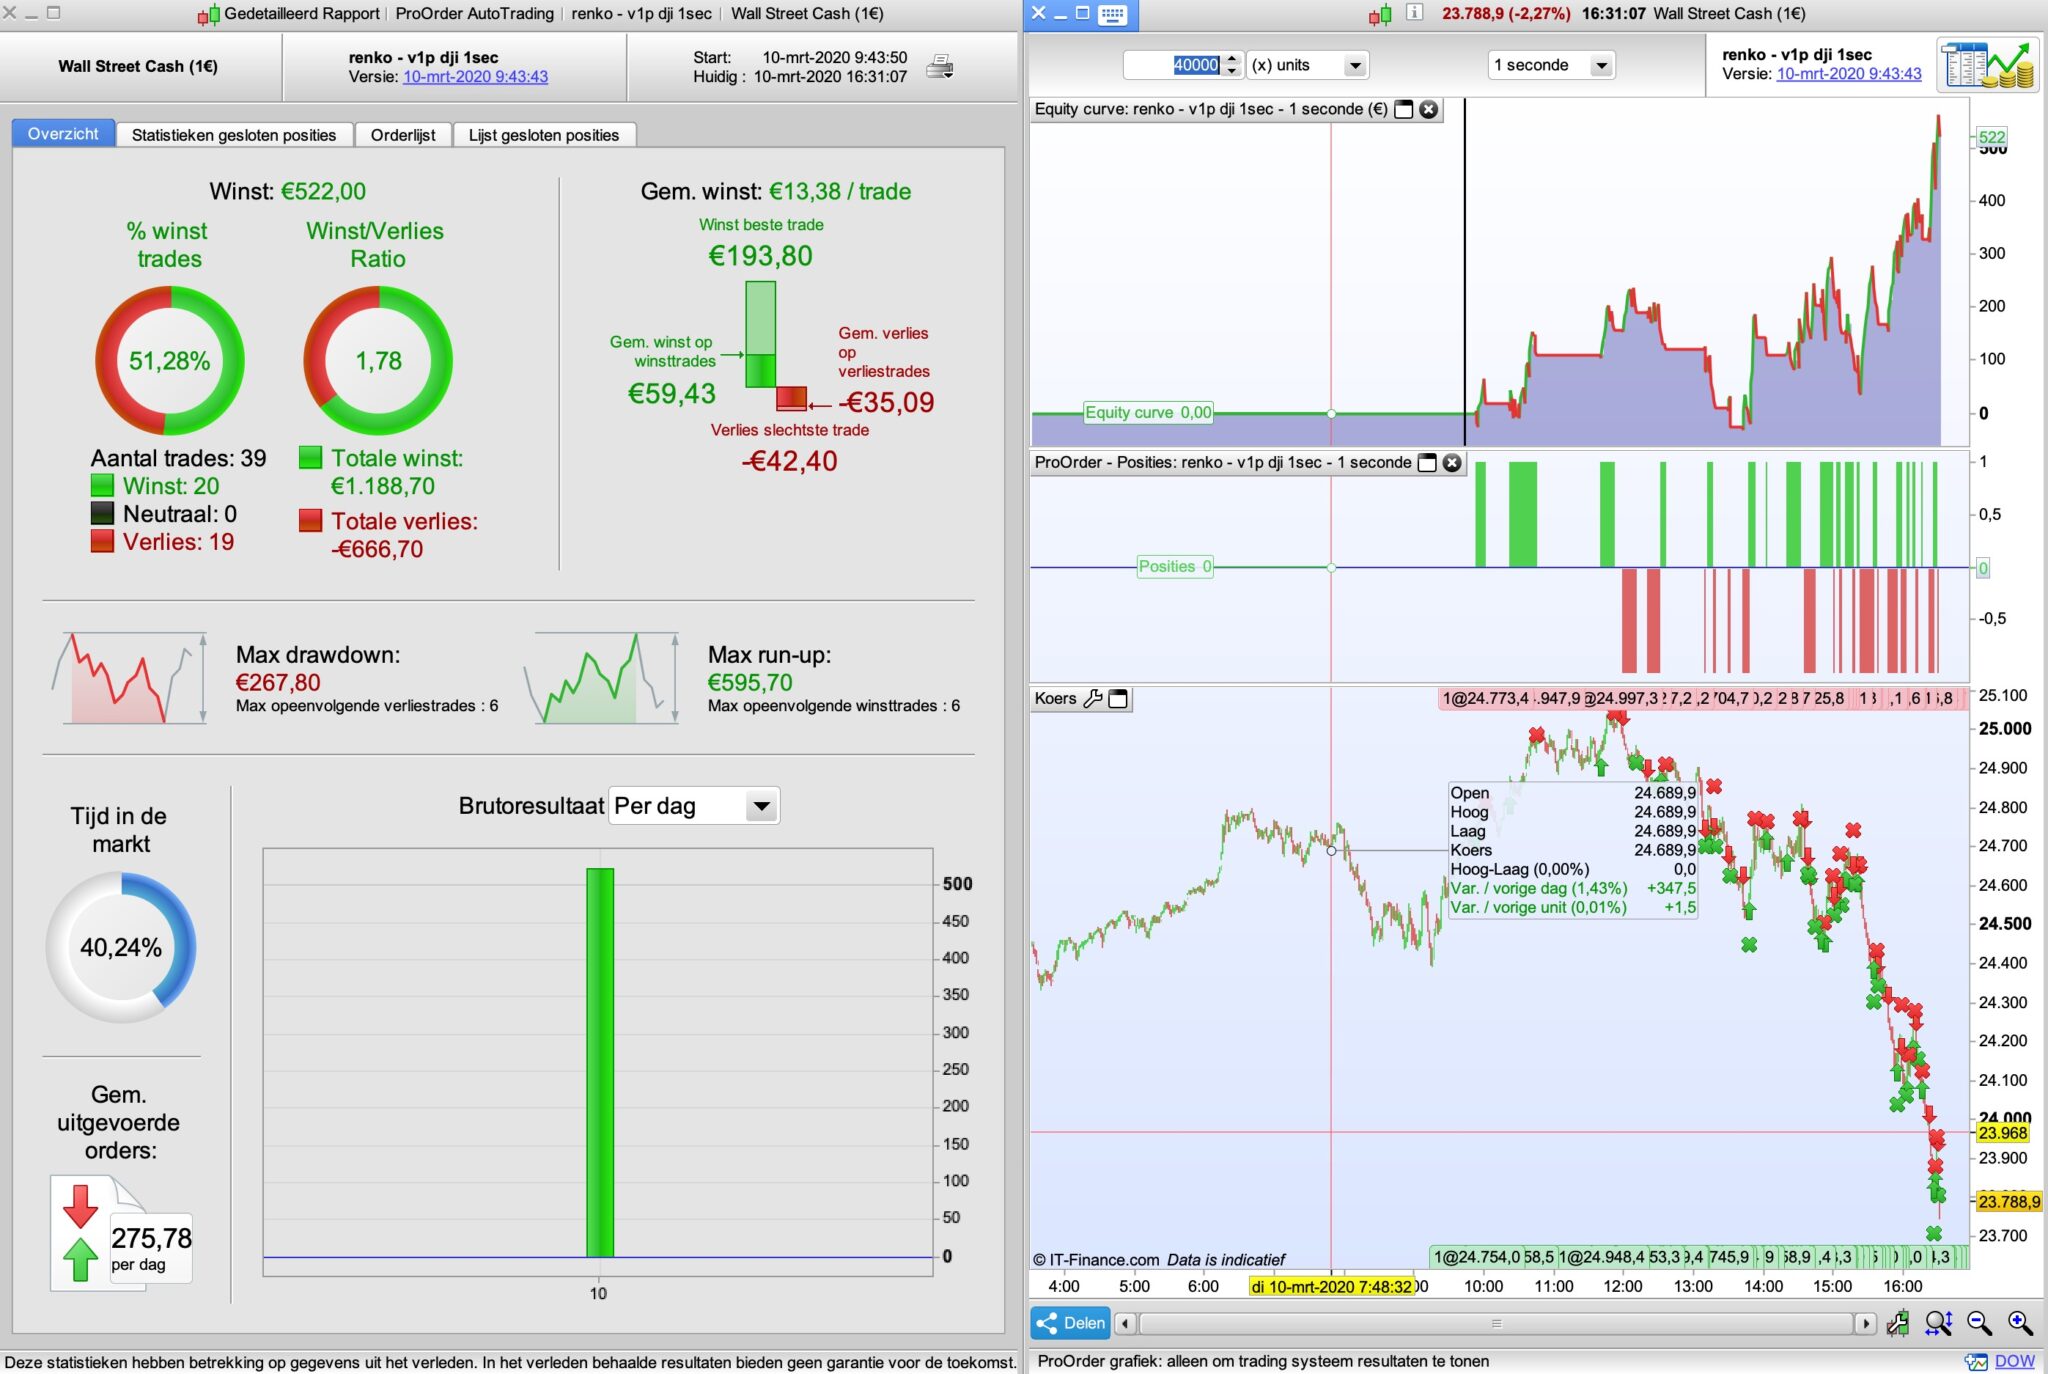Expand the '1 seconde' timeframe dropdown
This screenshot has height=1374, width=2048.
click(x=1601, y=66)
